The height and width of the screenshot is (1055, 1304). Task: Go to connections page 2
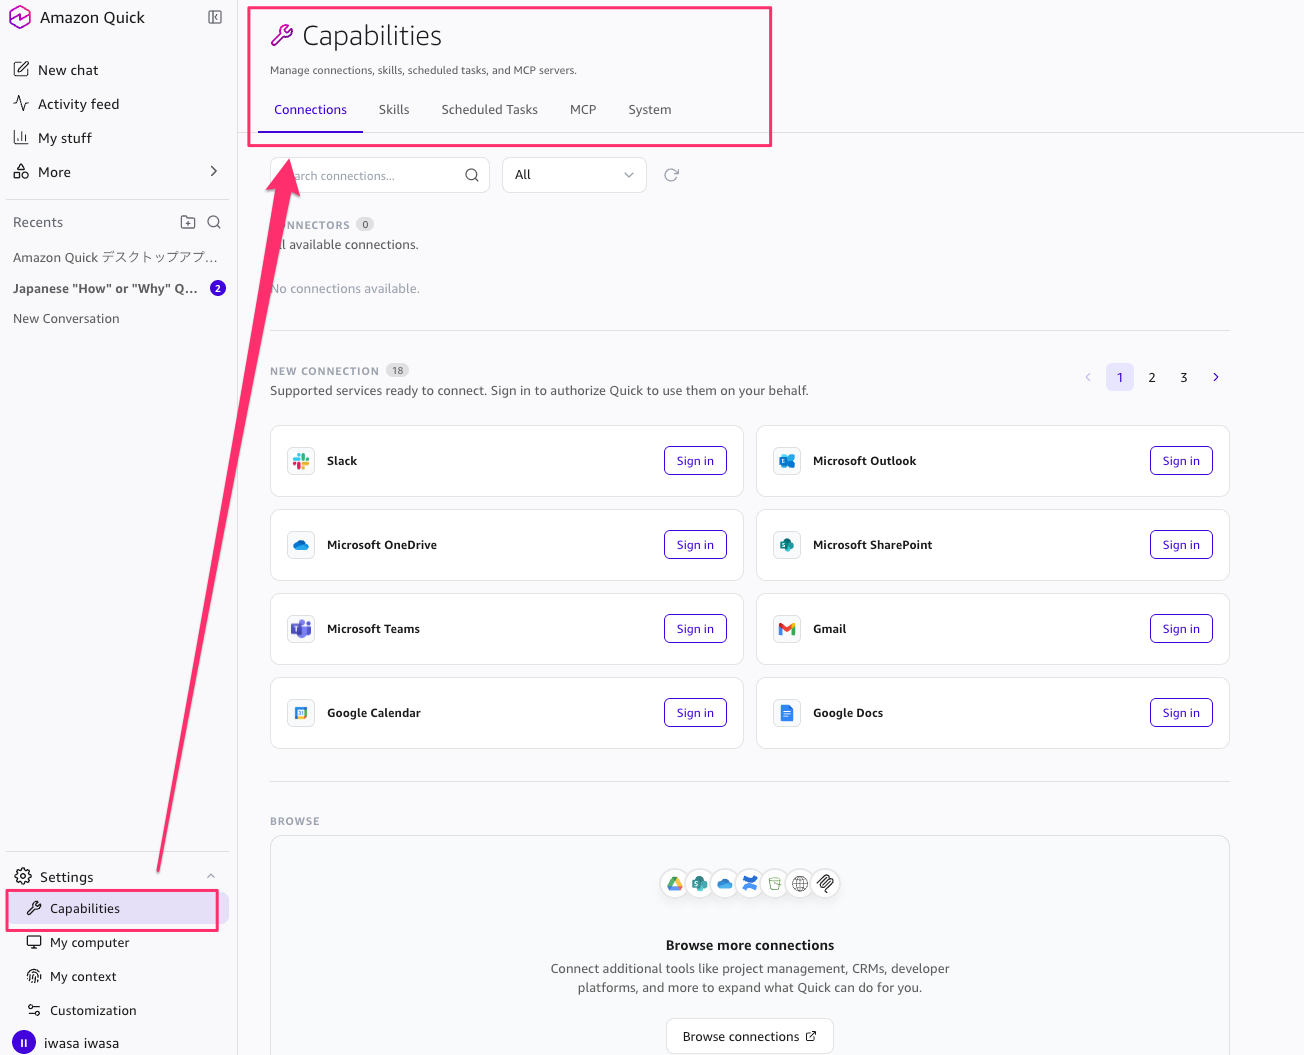1152,377
